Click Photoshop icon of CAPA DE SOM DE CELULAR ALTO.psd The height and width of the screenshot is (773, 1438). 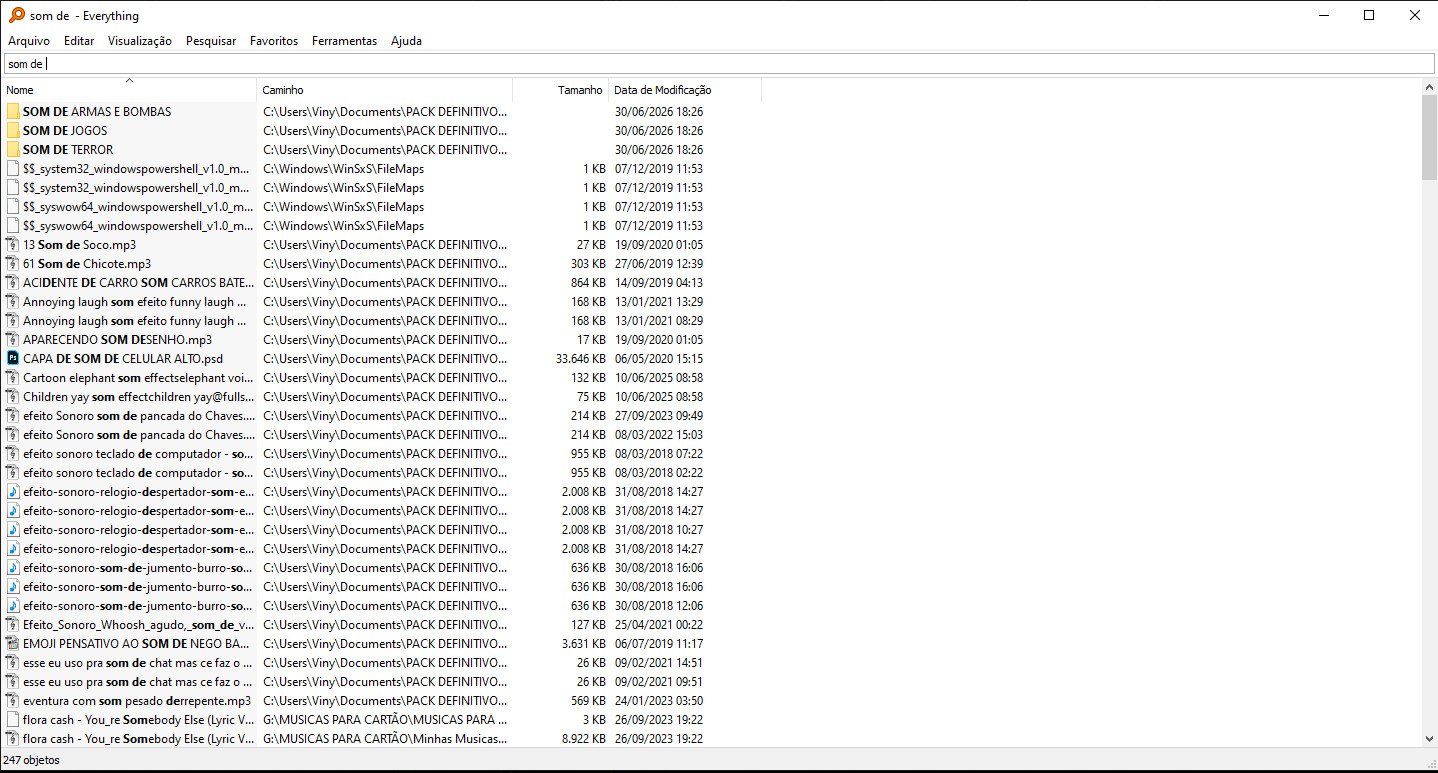click(x=13, y=359)
